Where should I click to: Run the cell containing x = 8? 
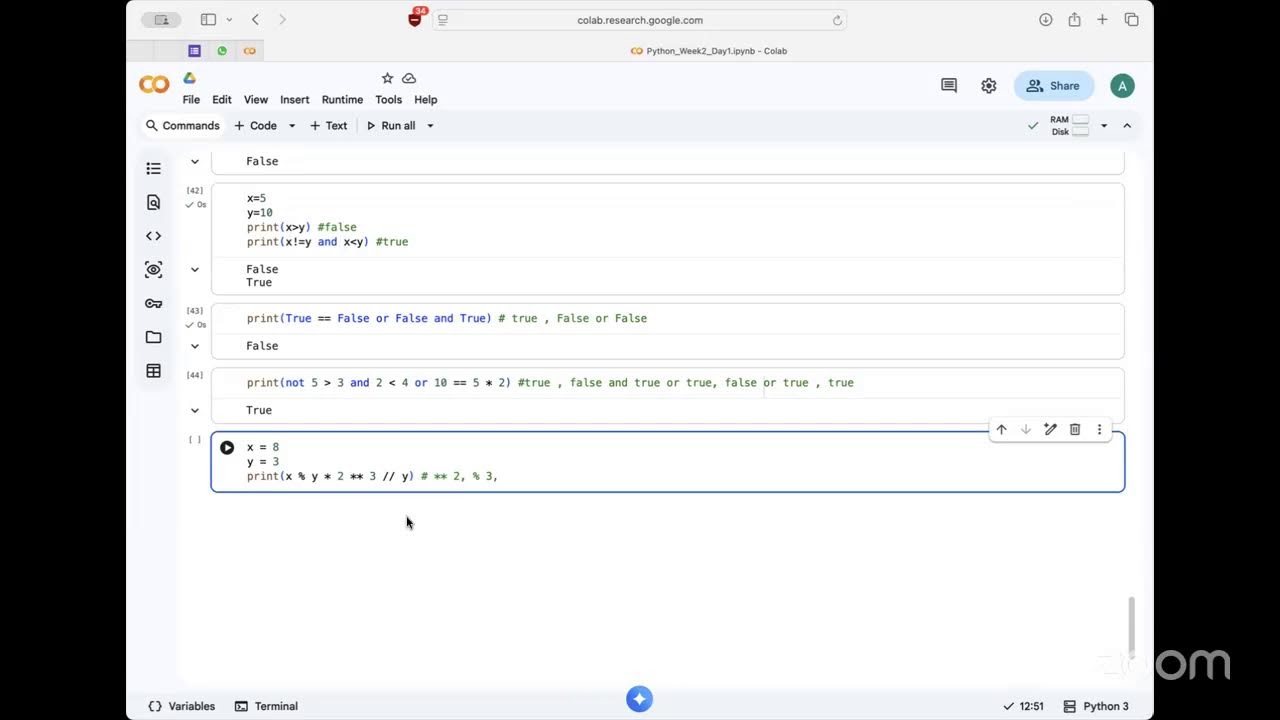227,448
